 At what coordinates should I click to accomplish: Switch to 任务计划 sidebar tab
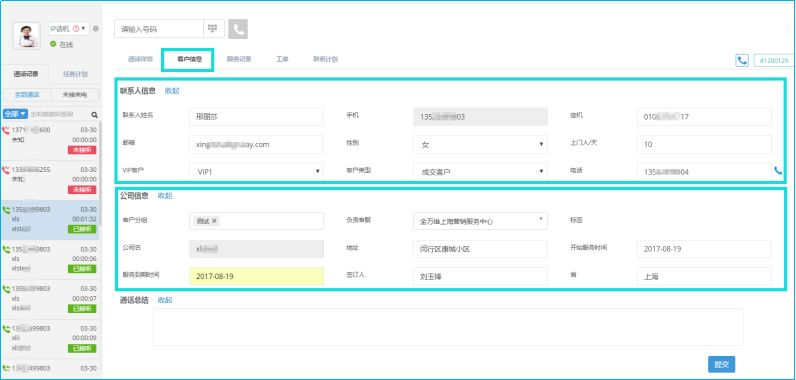(75, 74)
